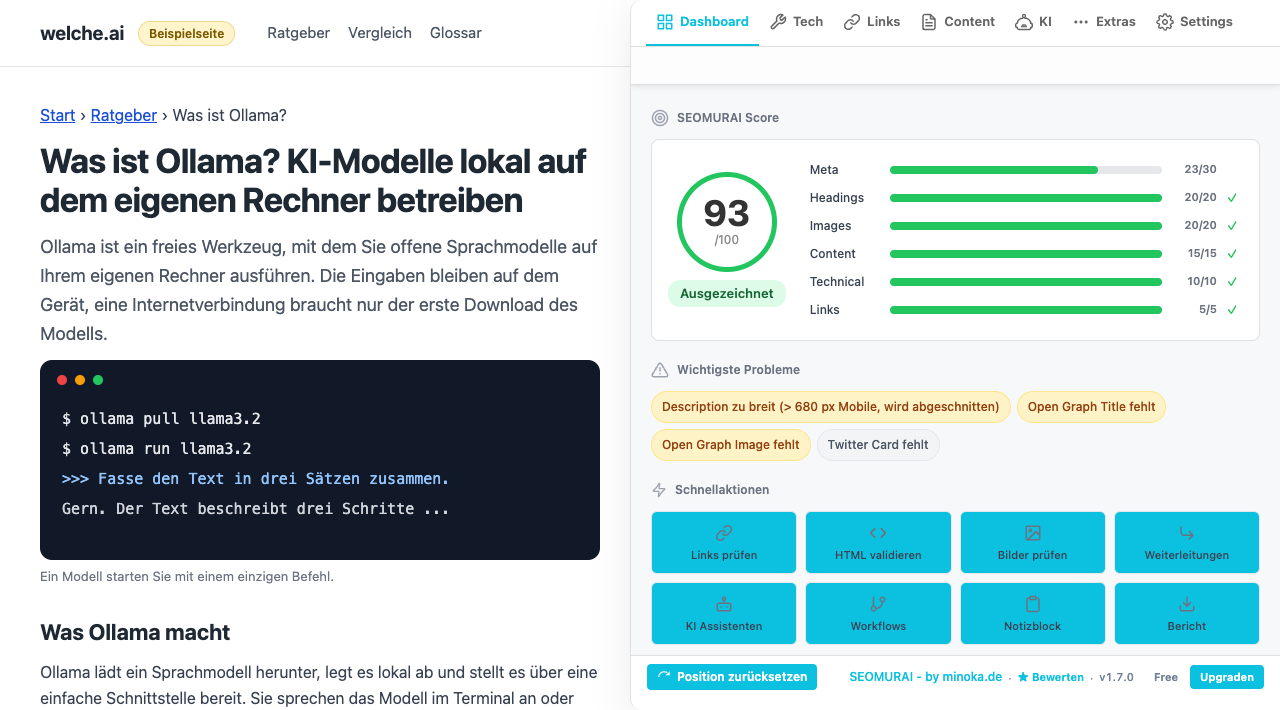Follow the Start breadcrumb link

57,115
